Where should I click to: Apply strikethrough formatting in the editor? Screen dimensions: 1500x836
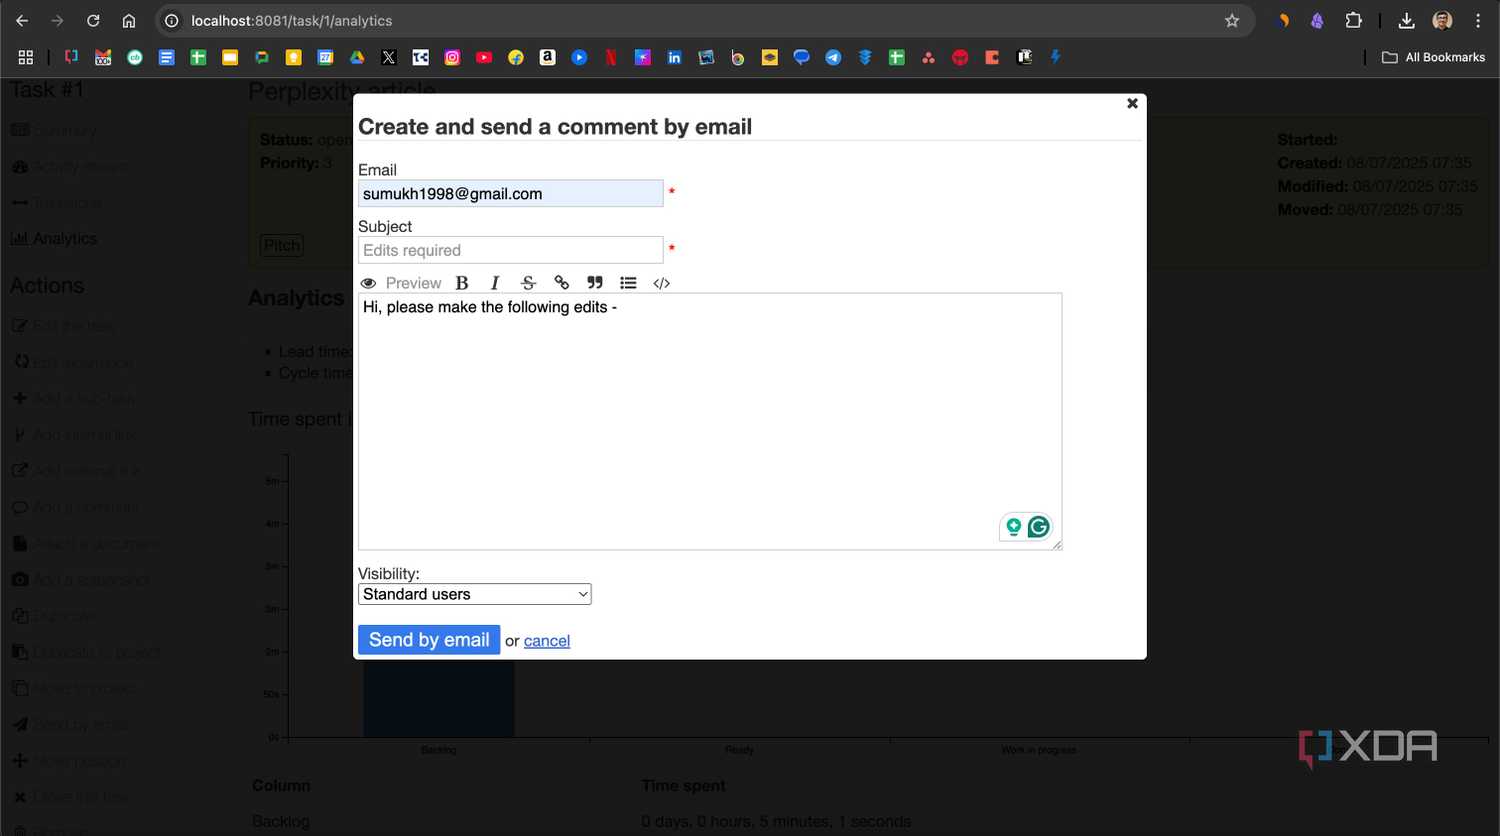[528, 283]
